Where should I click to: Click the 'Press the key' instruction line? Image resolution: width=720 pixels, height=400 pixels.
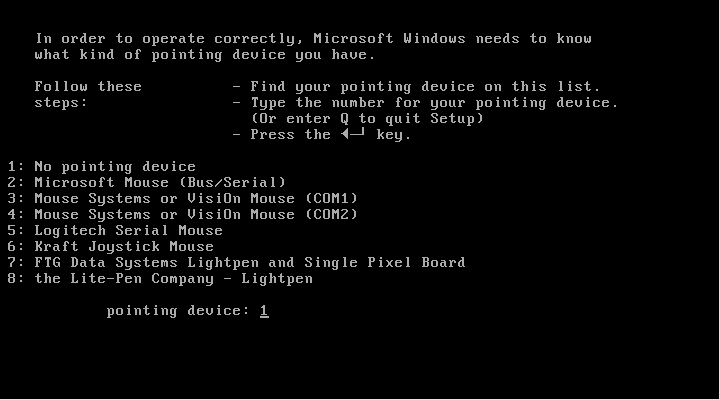(331, 135)
